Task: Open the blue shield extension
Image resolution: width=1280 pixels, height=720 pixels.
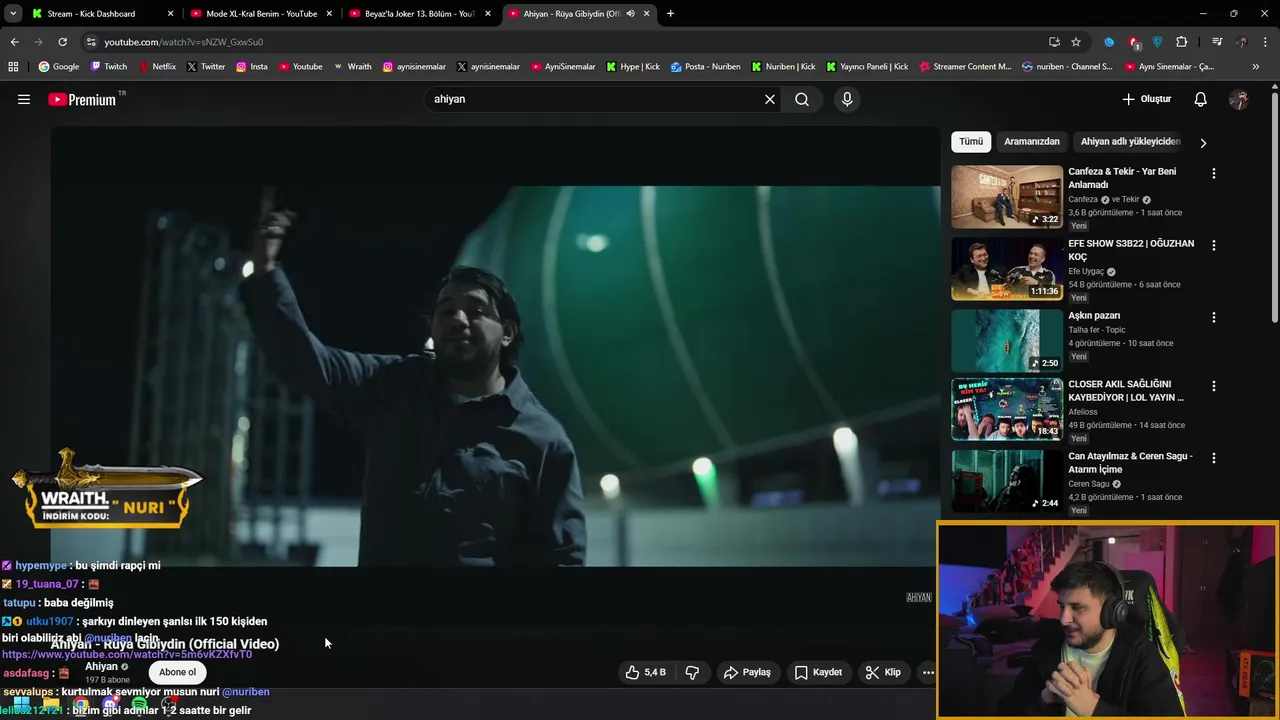Action: [x=1158, y=42]
